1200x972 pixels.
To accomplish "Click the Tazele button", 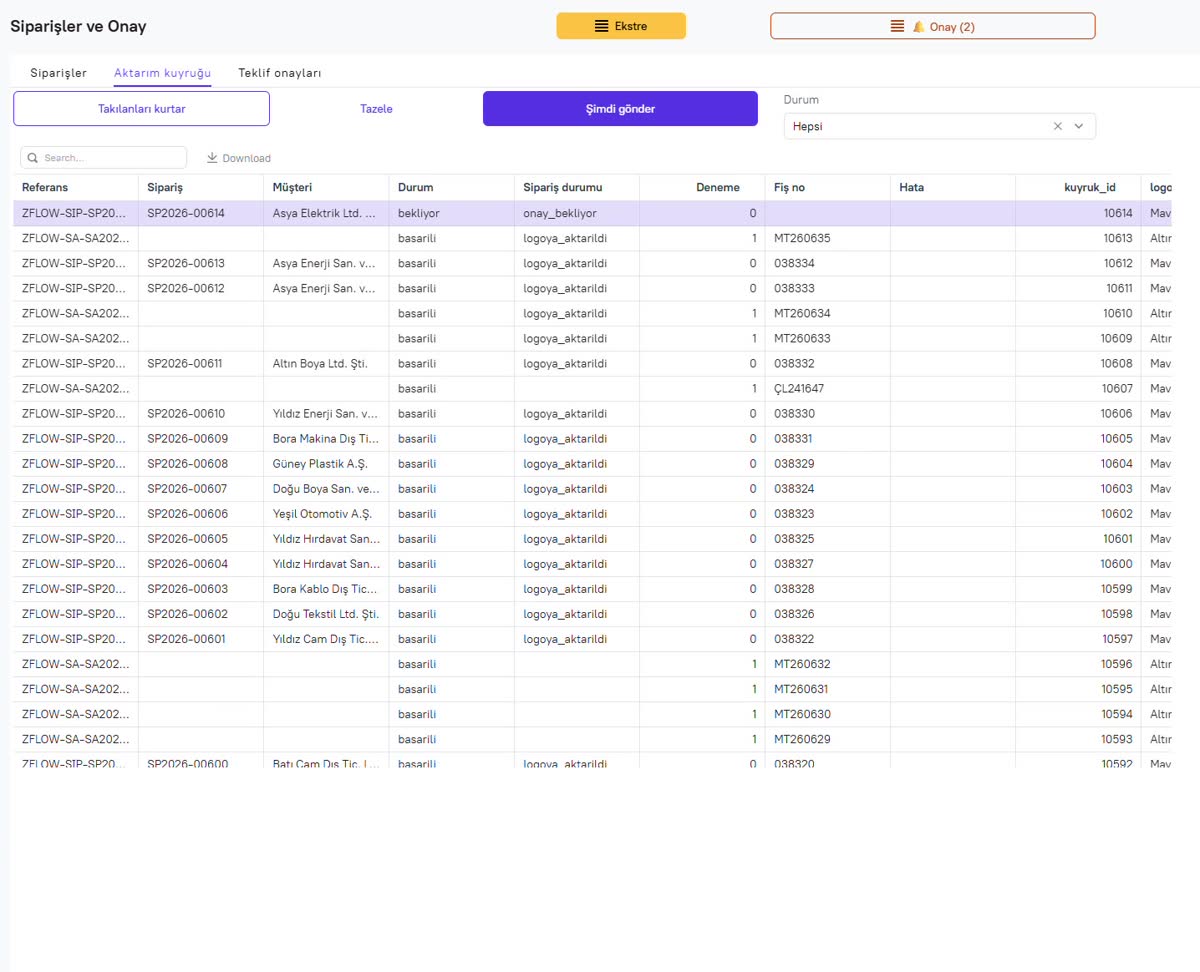I will [376, 109].
